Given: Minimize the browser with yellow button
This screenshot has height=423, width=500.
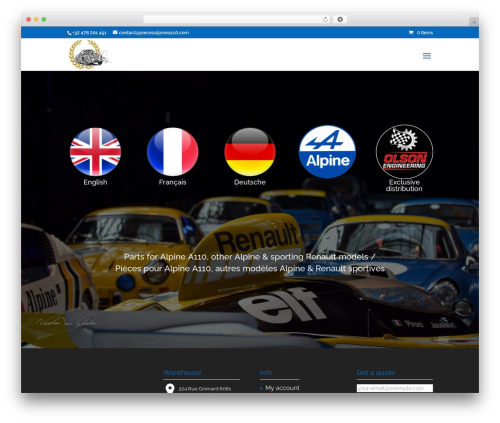Looking at the screenshot, I should 36,20.
